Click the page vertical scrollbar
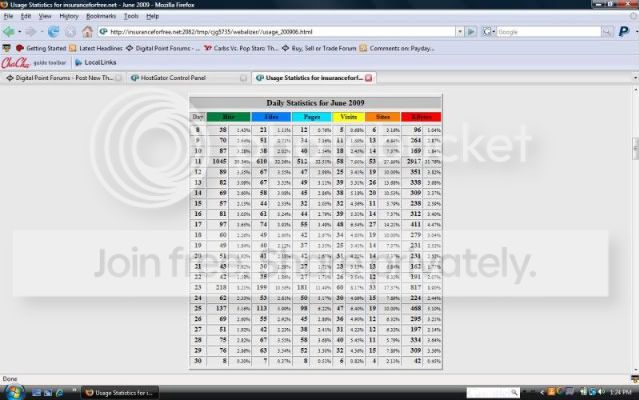 (635, 229)
